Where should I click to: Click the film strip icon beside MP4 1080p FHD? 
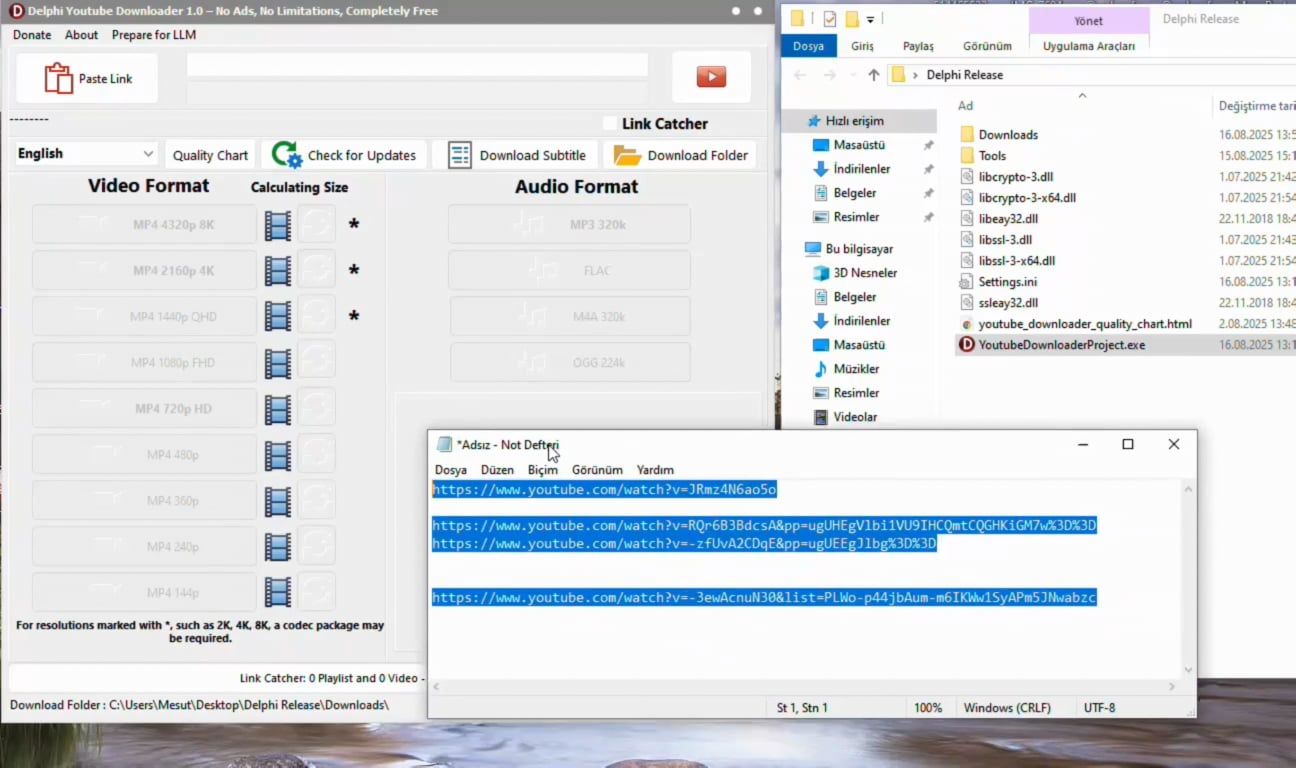[x=278, y=363]
